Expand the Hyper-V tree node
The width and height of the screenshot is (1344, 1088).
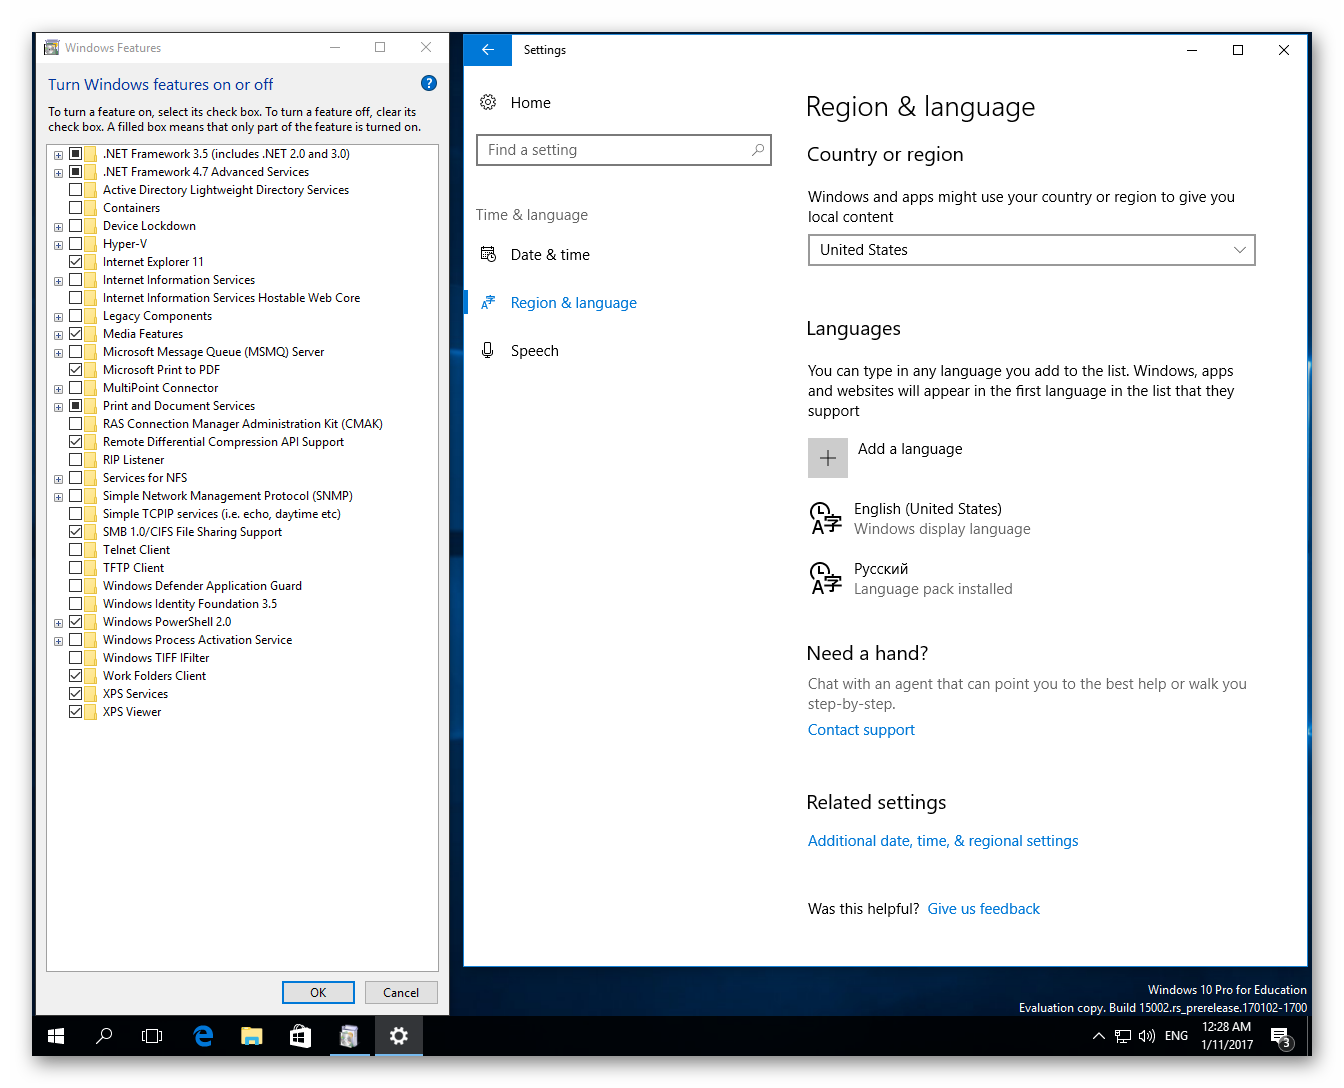point(58,245)
